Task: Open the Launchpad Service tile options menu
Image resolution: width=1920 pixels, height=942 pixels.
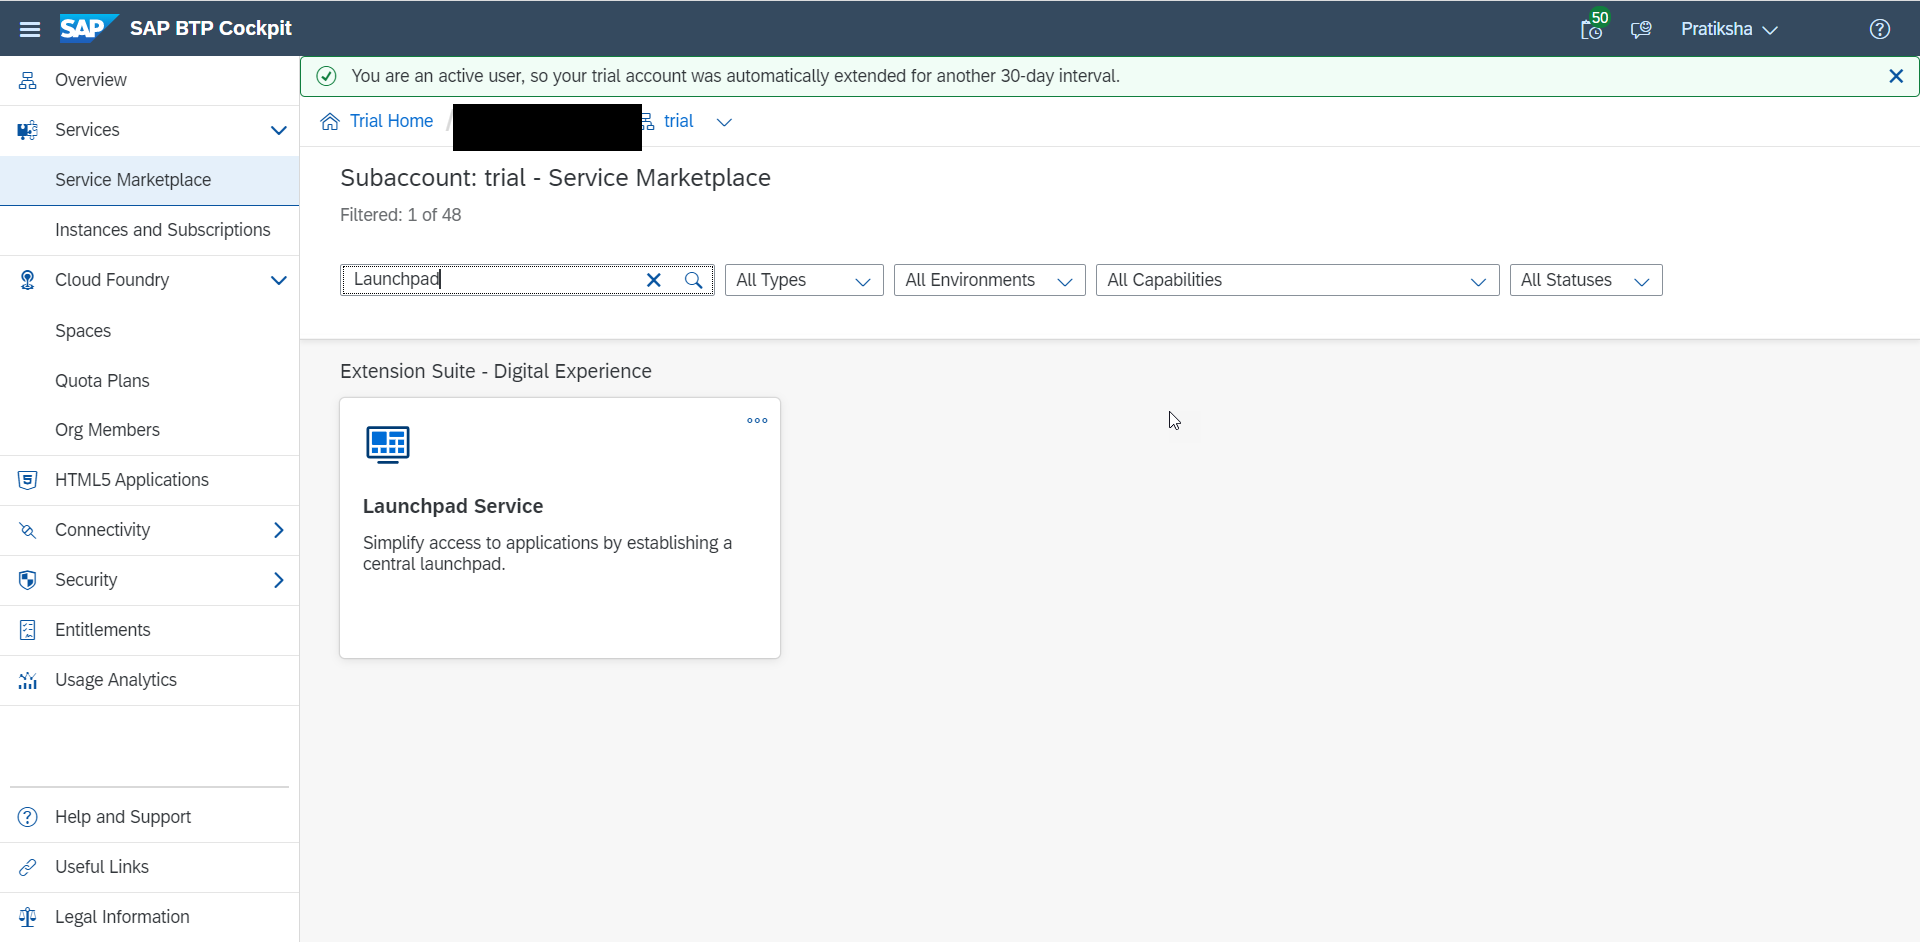Action: pyautogui.click(x=757, y=421)
